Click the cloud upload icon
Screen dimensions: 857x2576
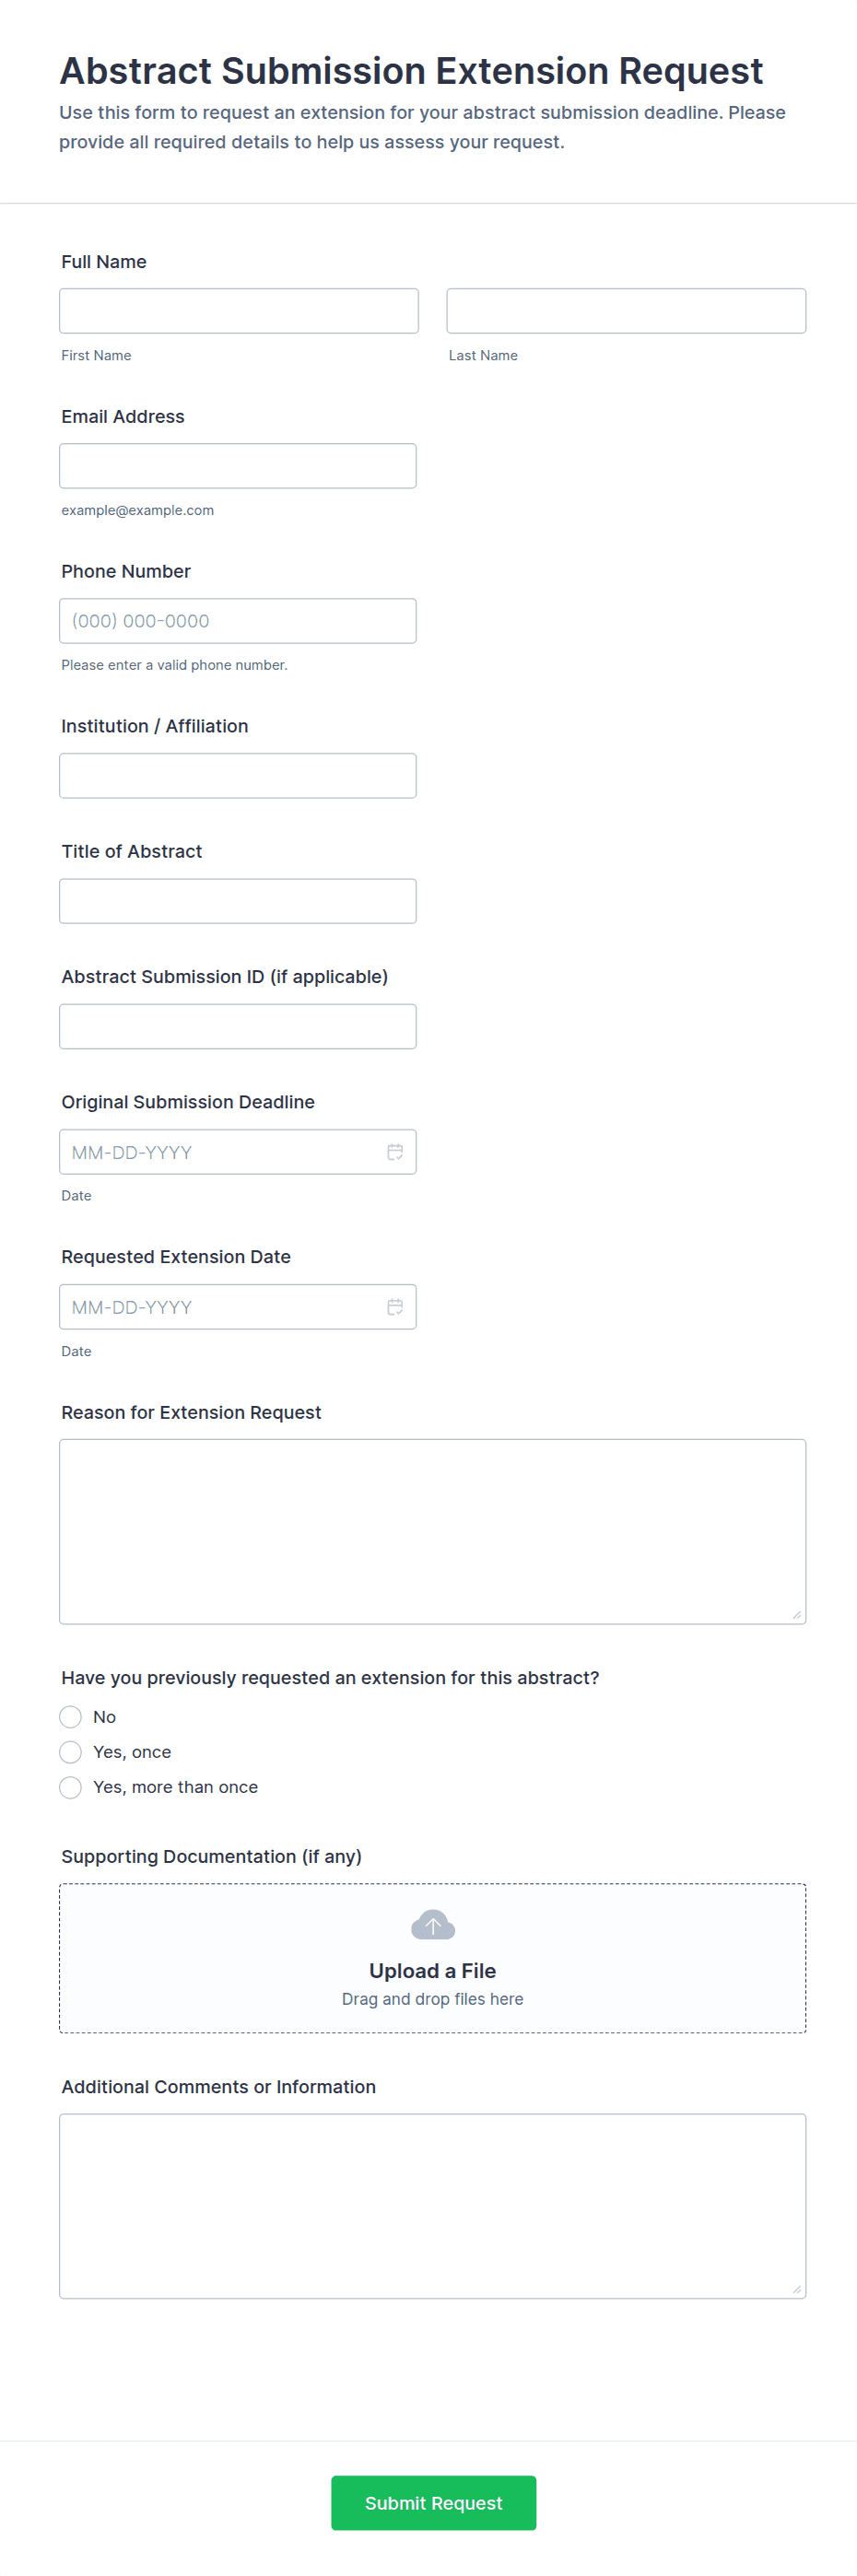coord(433,1924)
